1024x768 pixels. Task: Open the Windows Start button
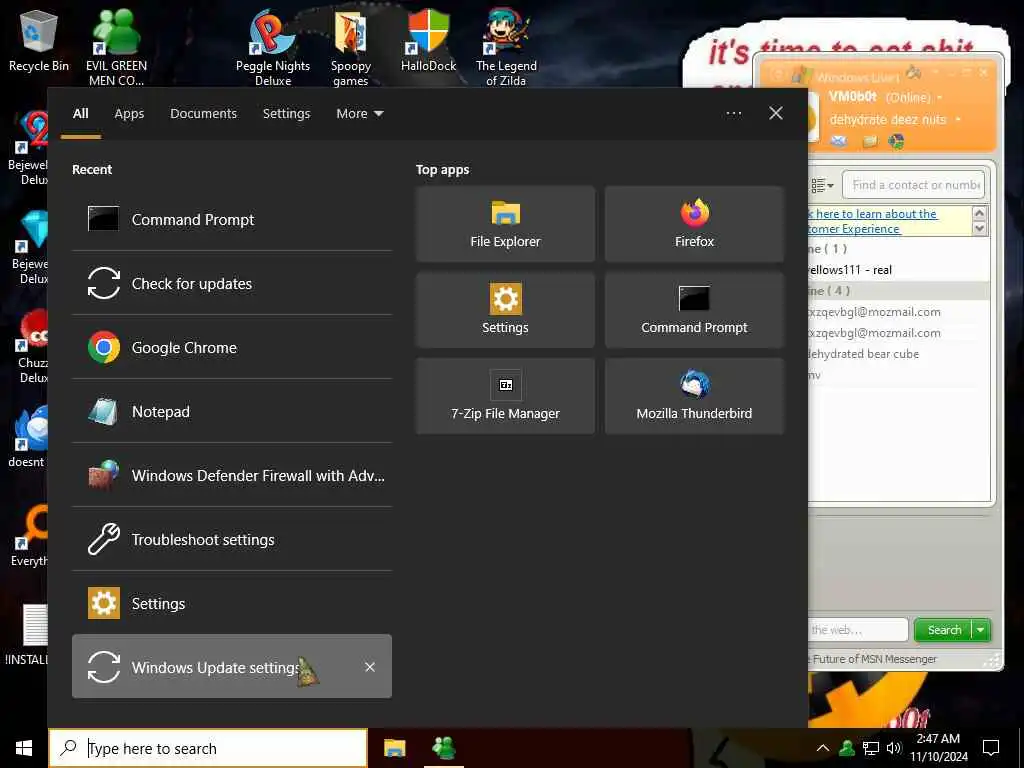pos(24,748)
